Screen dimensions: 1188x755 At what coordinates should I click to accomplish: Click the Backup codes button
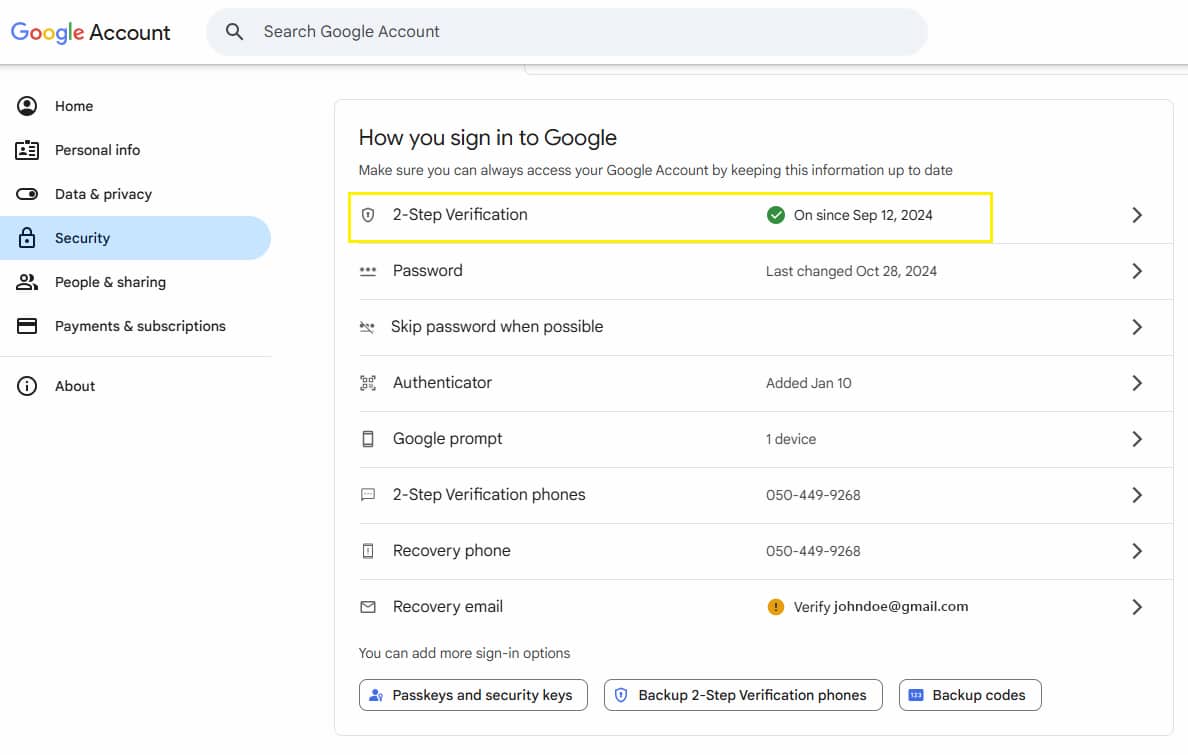(x=970, y=695)
